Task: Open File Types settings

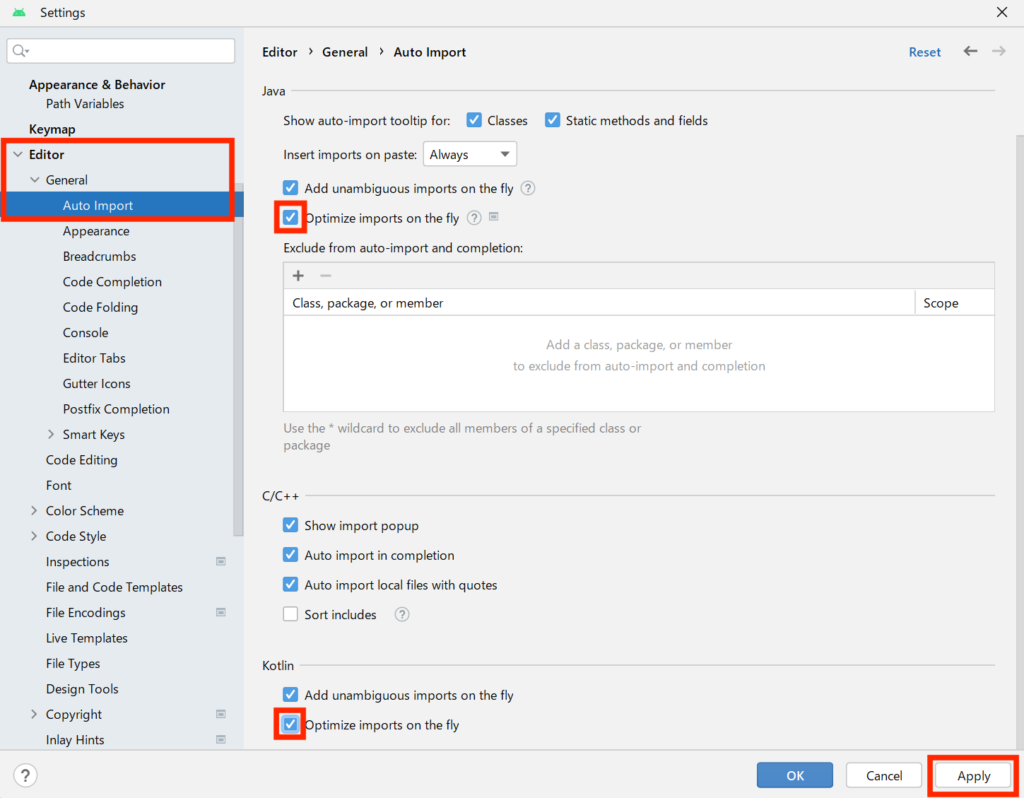Action: click(73, 663)
